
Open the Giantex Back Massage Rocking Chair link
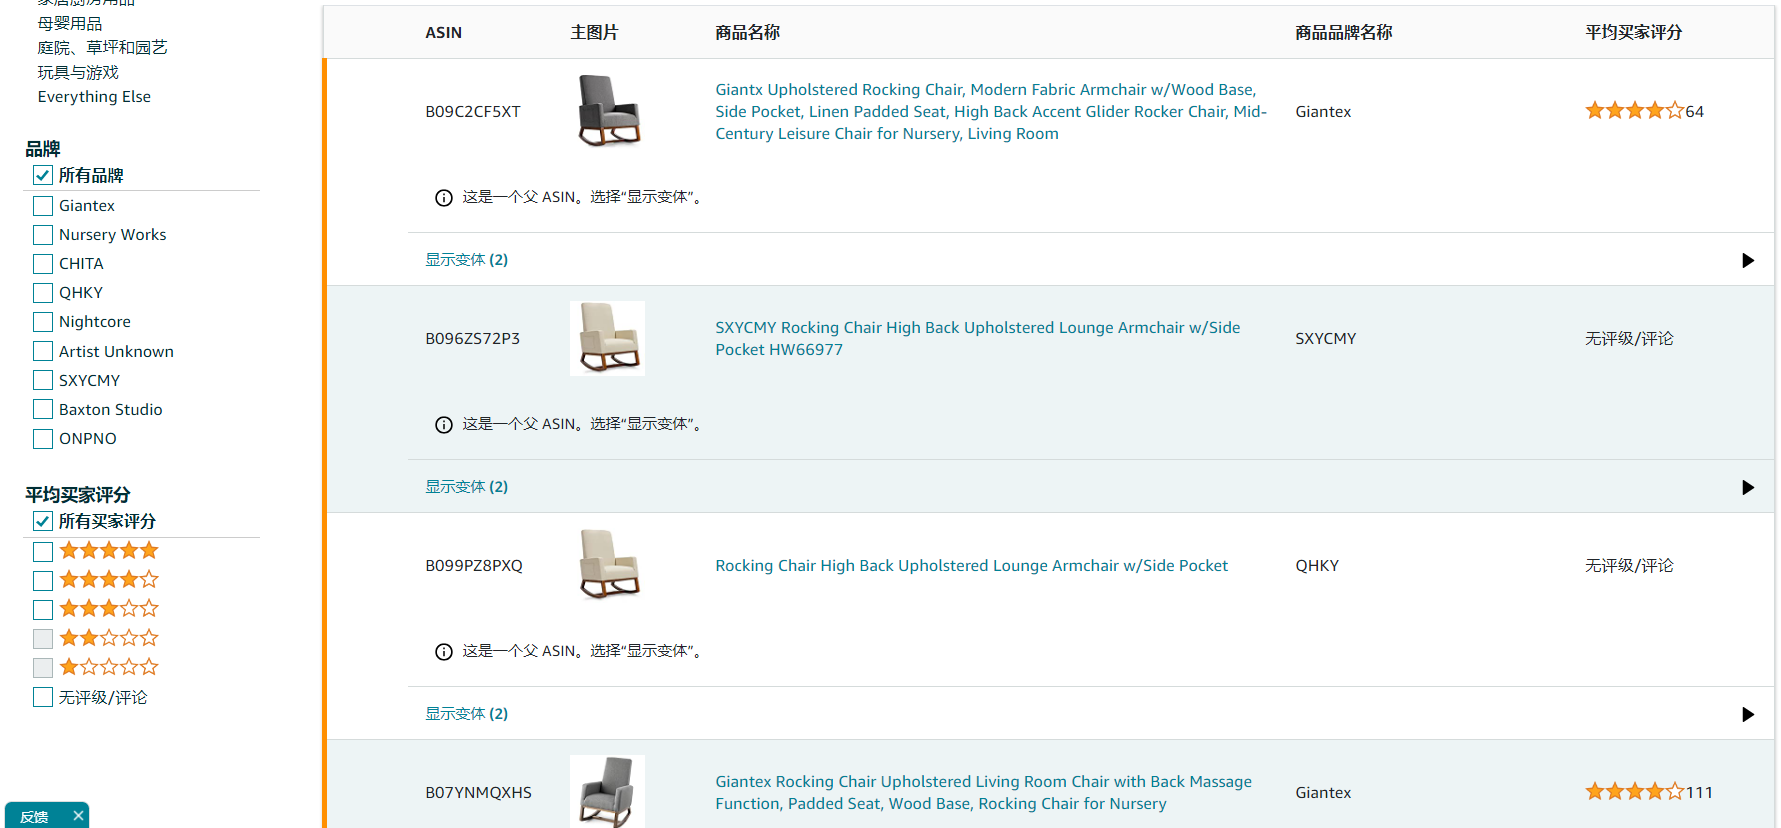[x=983, y=792]
